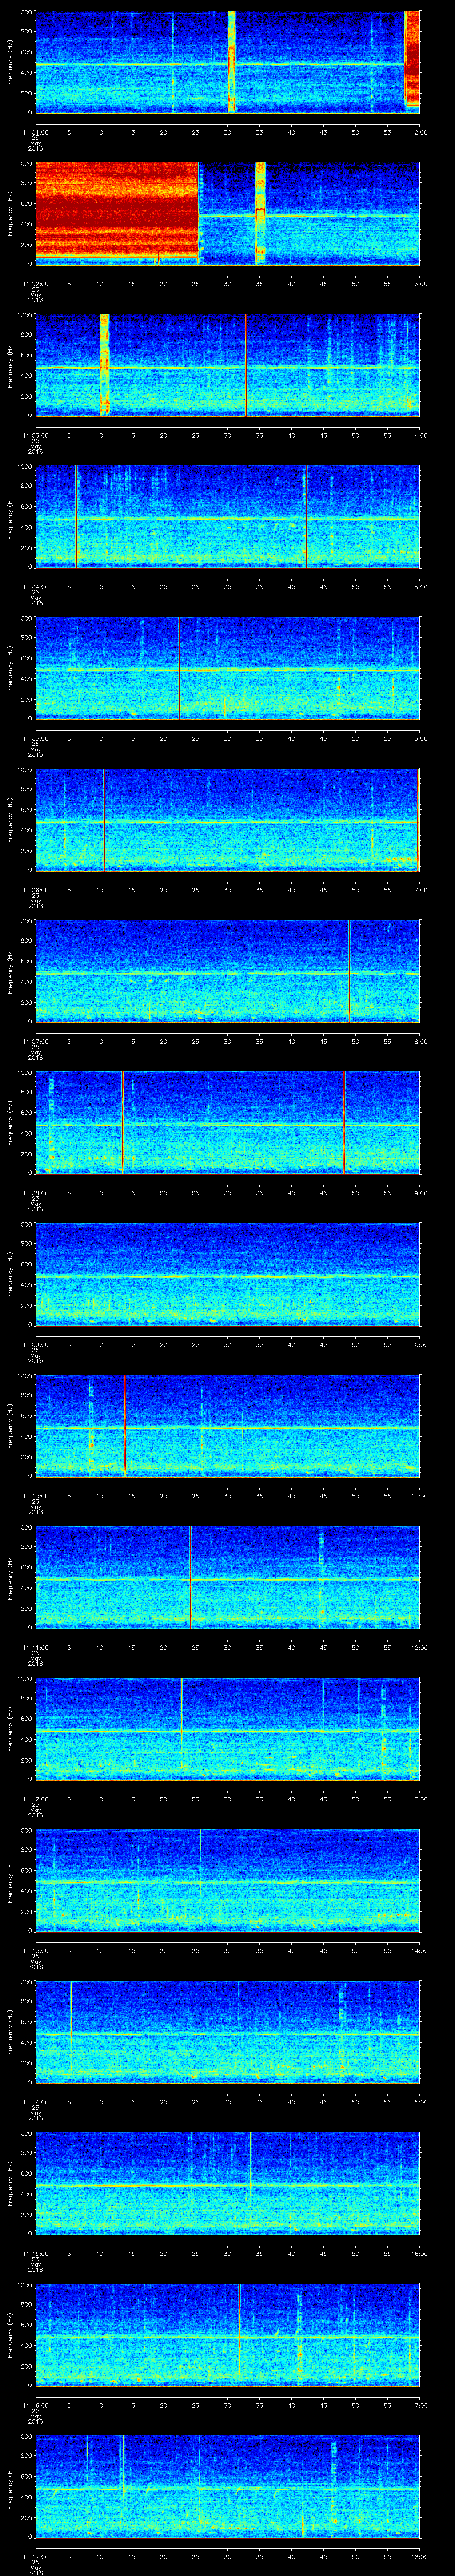Click the '11:13:00' start time label
Screen dimensions: 455x2576
[36, 1951]
